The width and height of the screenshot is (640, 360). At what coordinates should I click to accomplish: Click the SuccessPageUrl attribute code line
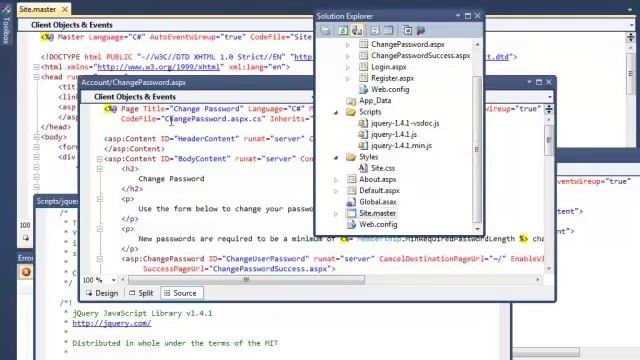(239, 269)
